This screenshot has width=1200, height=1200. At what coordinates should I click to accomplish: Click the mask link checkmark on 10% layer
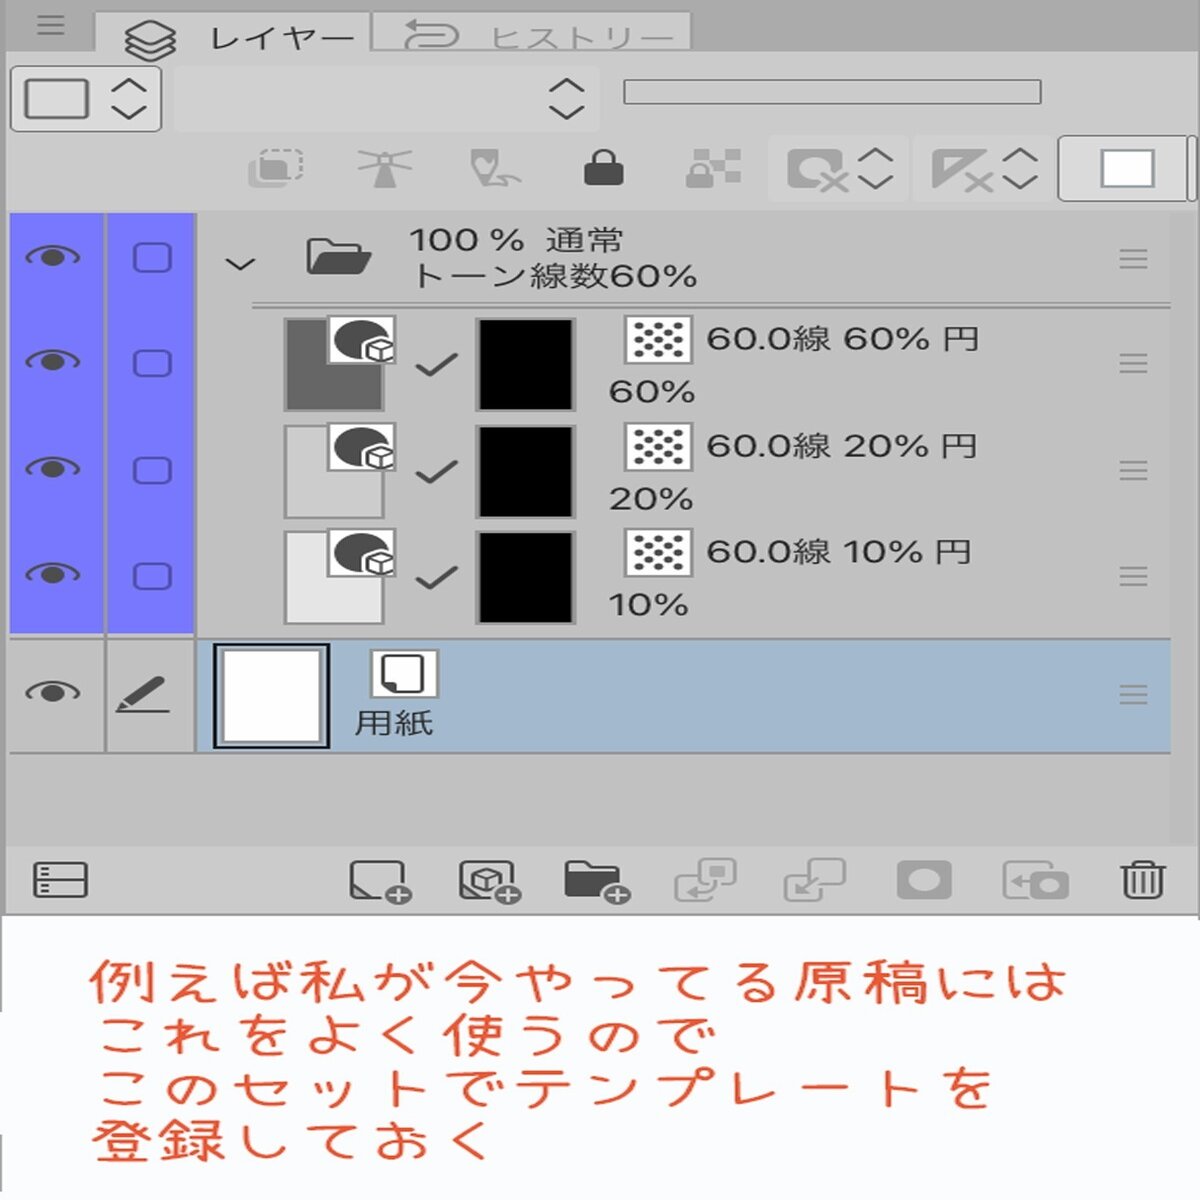pyautogui.click(x=436, y=578)
